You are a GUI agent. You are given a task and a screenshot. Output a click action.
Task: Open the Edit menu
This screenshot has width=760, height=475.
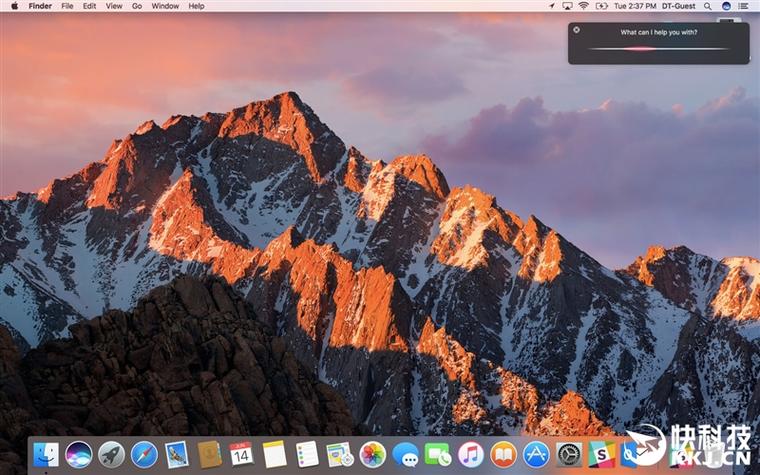coord(89,6)
